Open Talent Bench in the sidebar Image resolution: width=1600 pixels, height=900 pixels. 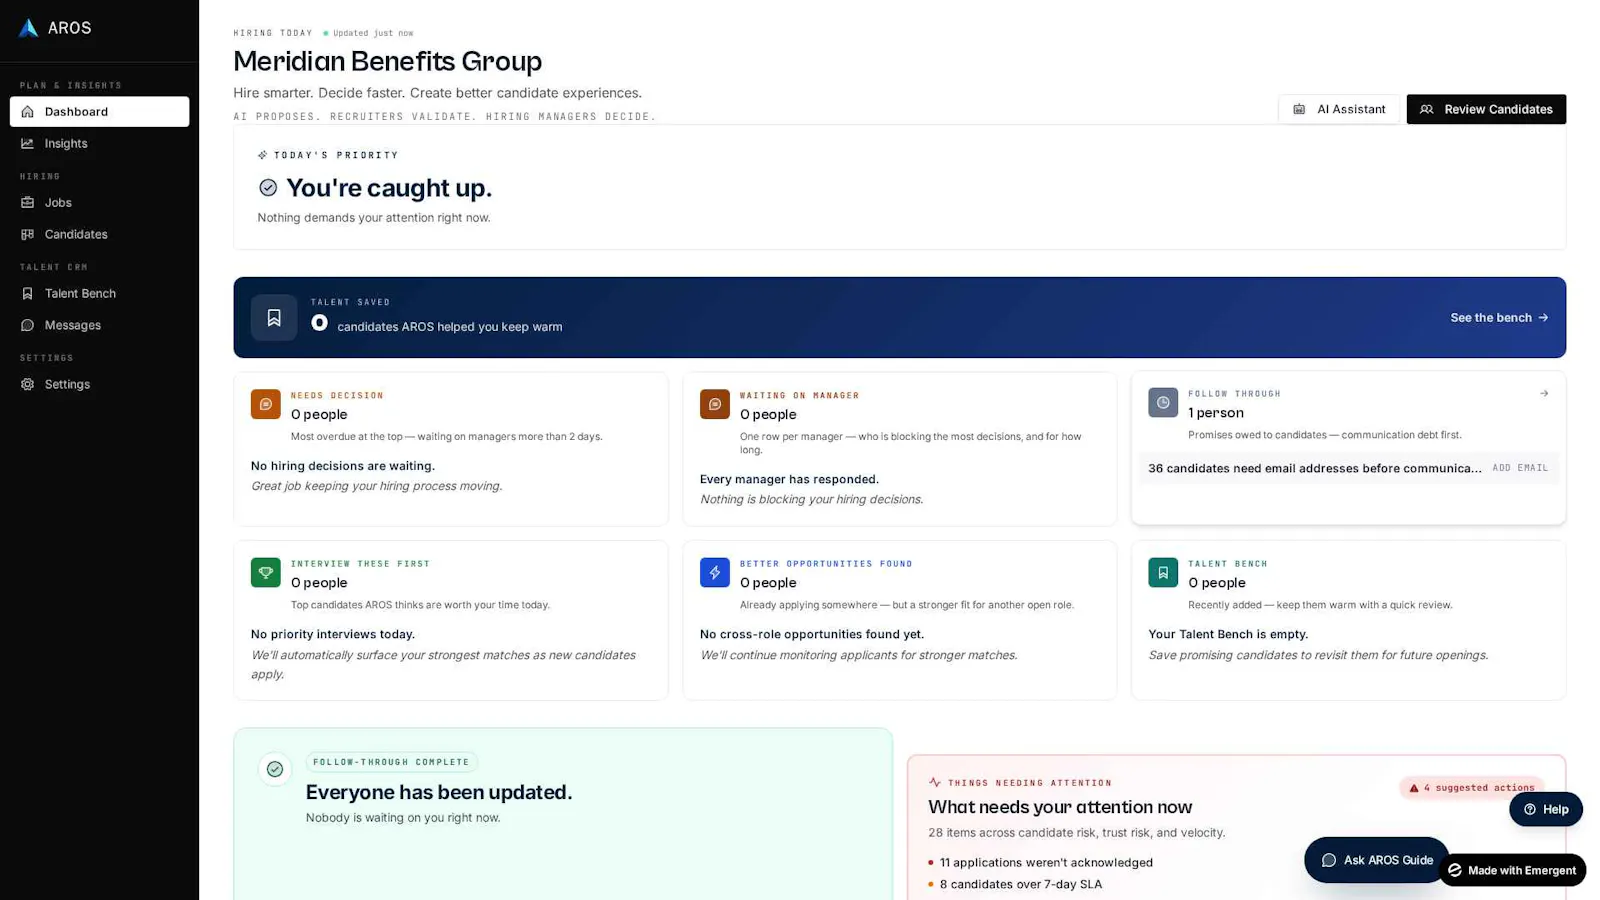coord(99,293)
